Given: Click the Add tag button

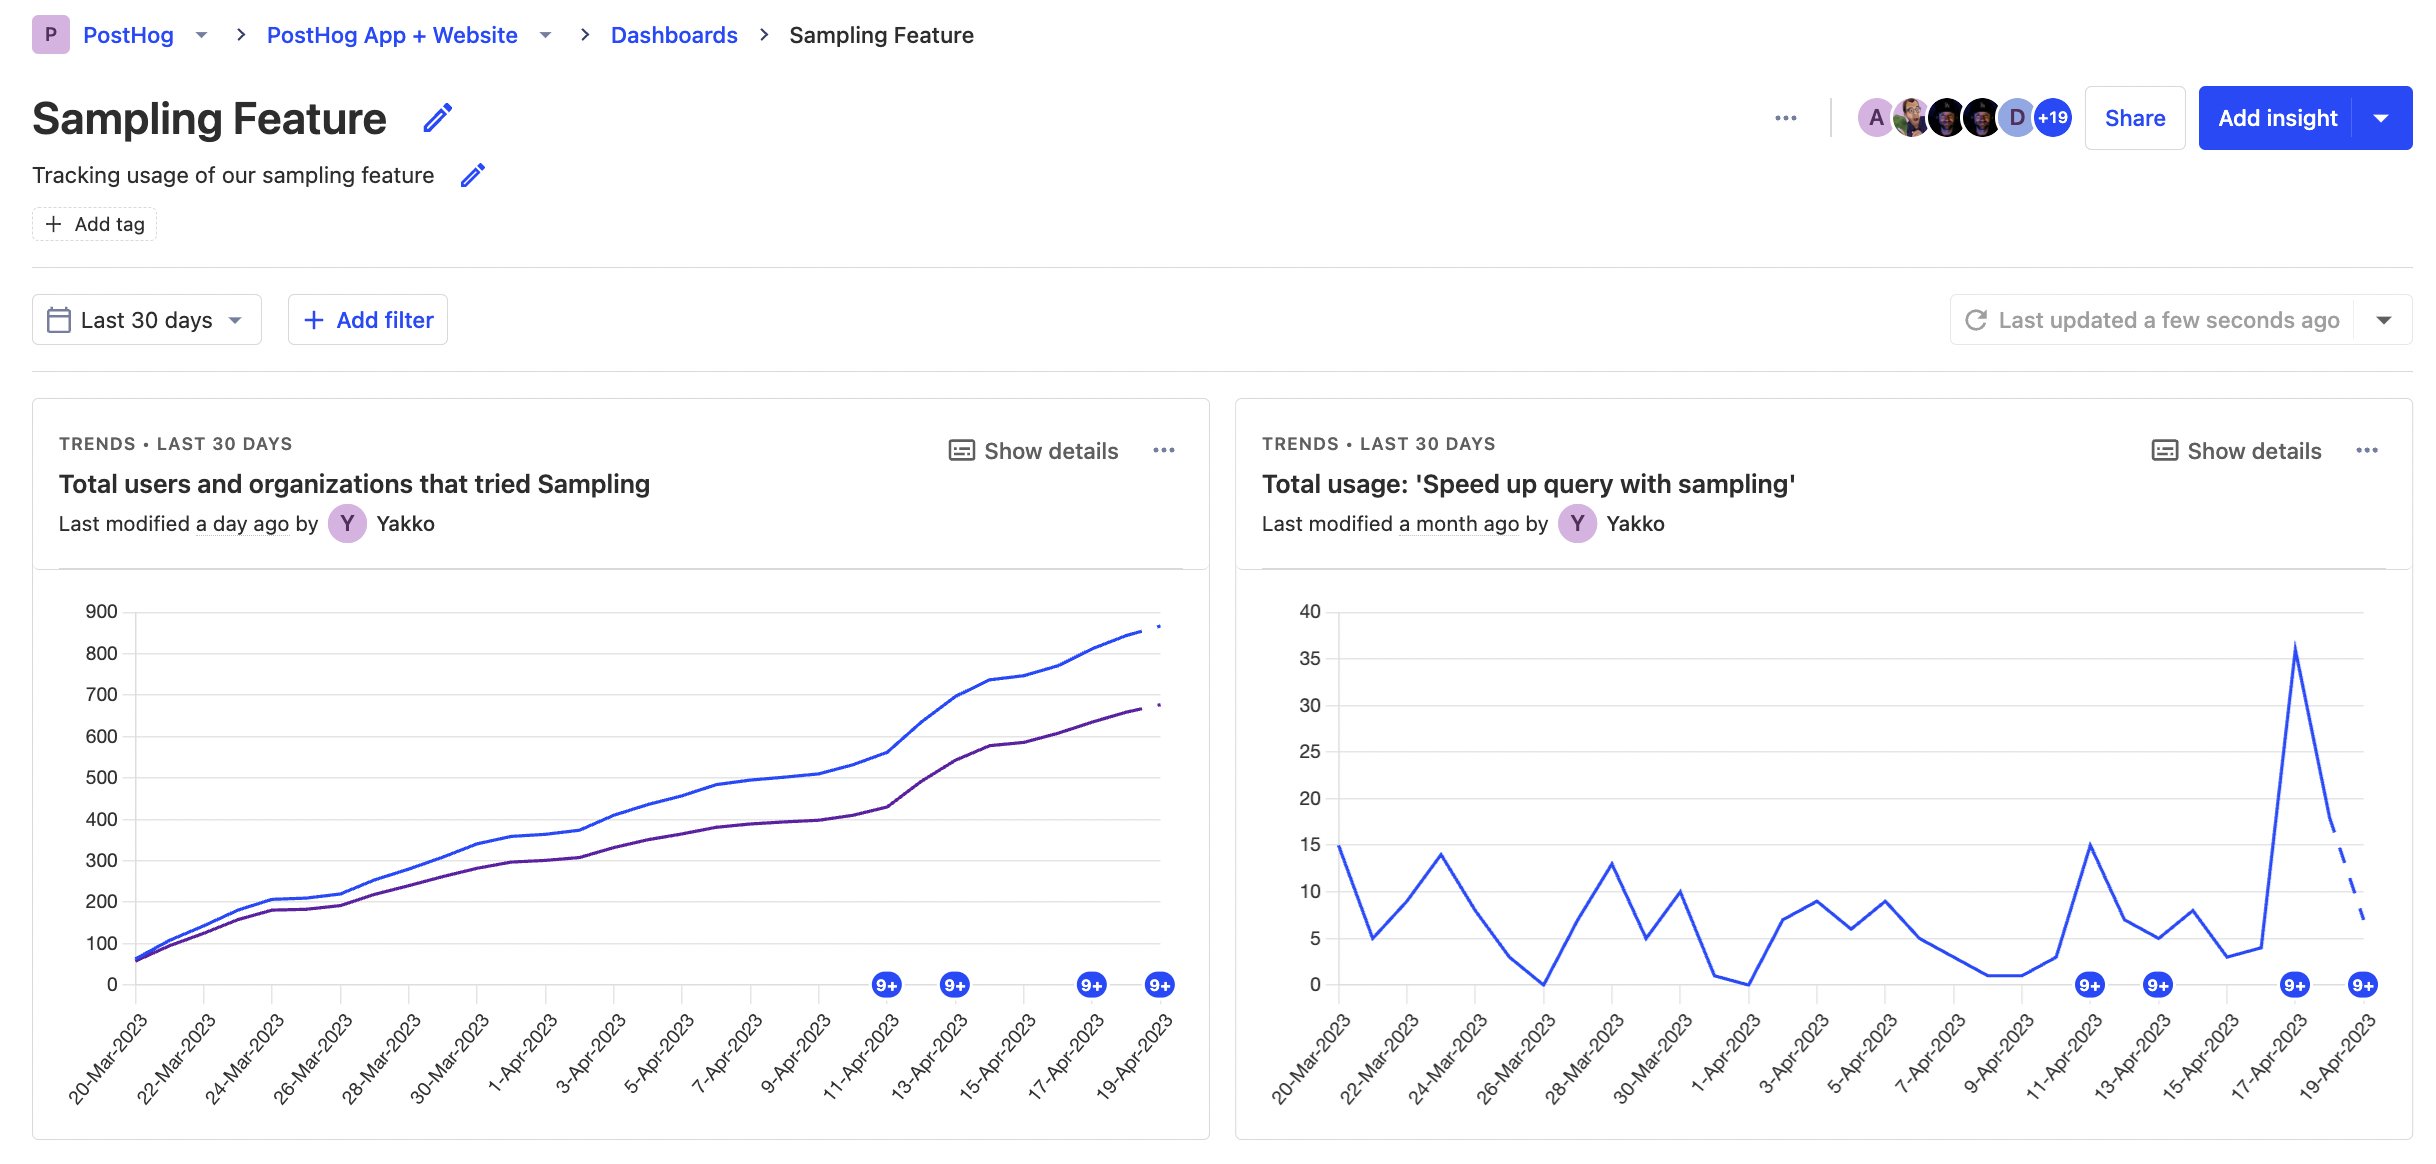Looking at the screenshot, I should pos(95,224).
